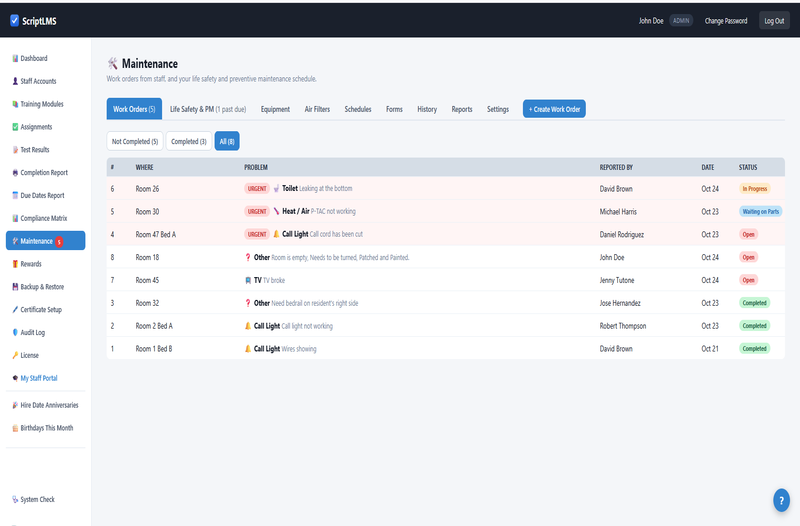800x526 pixels.
Task: Click the Change Password link
Action: (x=726, y=21)
